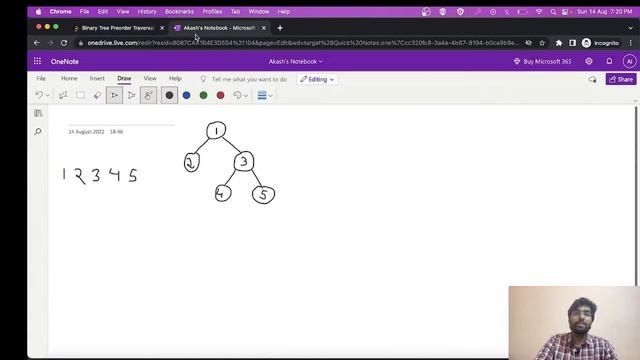Go back in Chrome
The width and height of the screenshot is (640, 360).
click(x=37, y=43)
